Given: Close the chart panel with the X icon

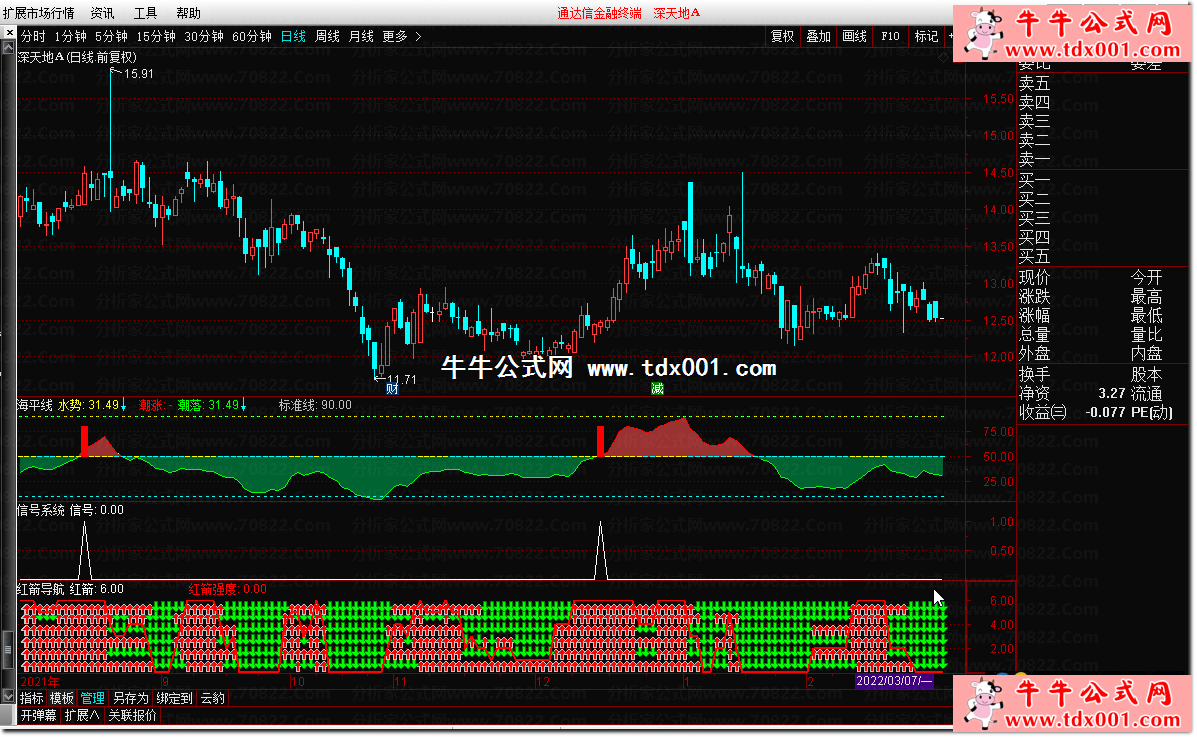Looking at the screenshot, I should 9,34.
